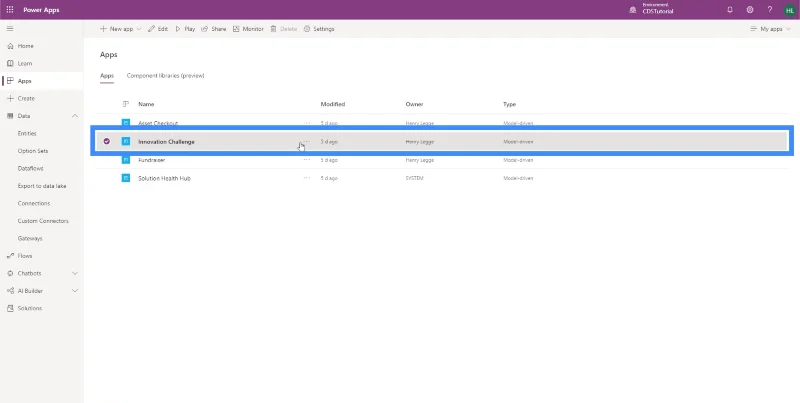Open more options for Solution Health Hub
The image size is (800, 403).
307,178
